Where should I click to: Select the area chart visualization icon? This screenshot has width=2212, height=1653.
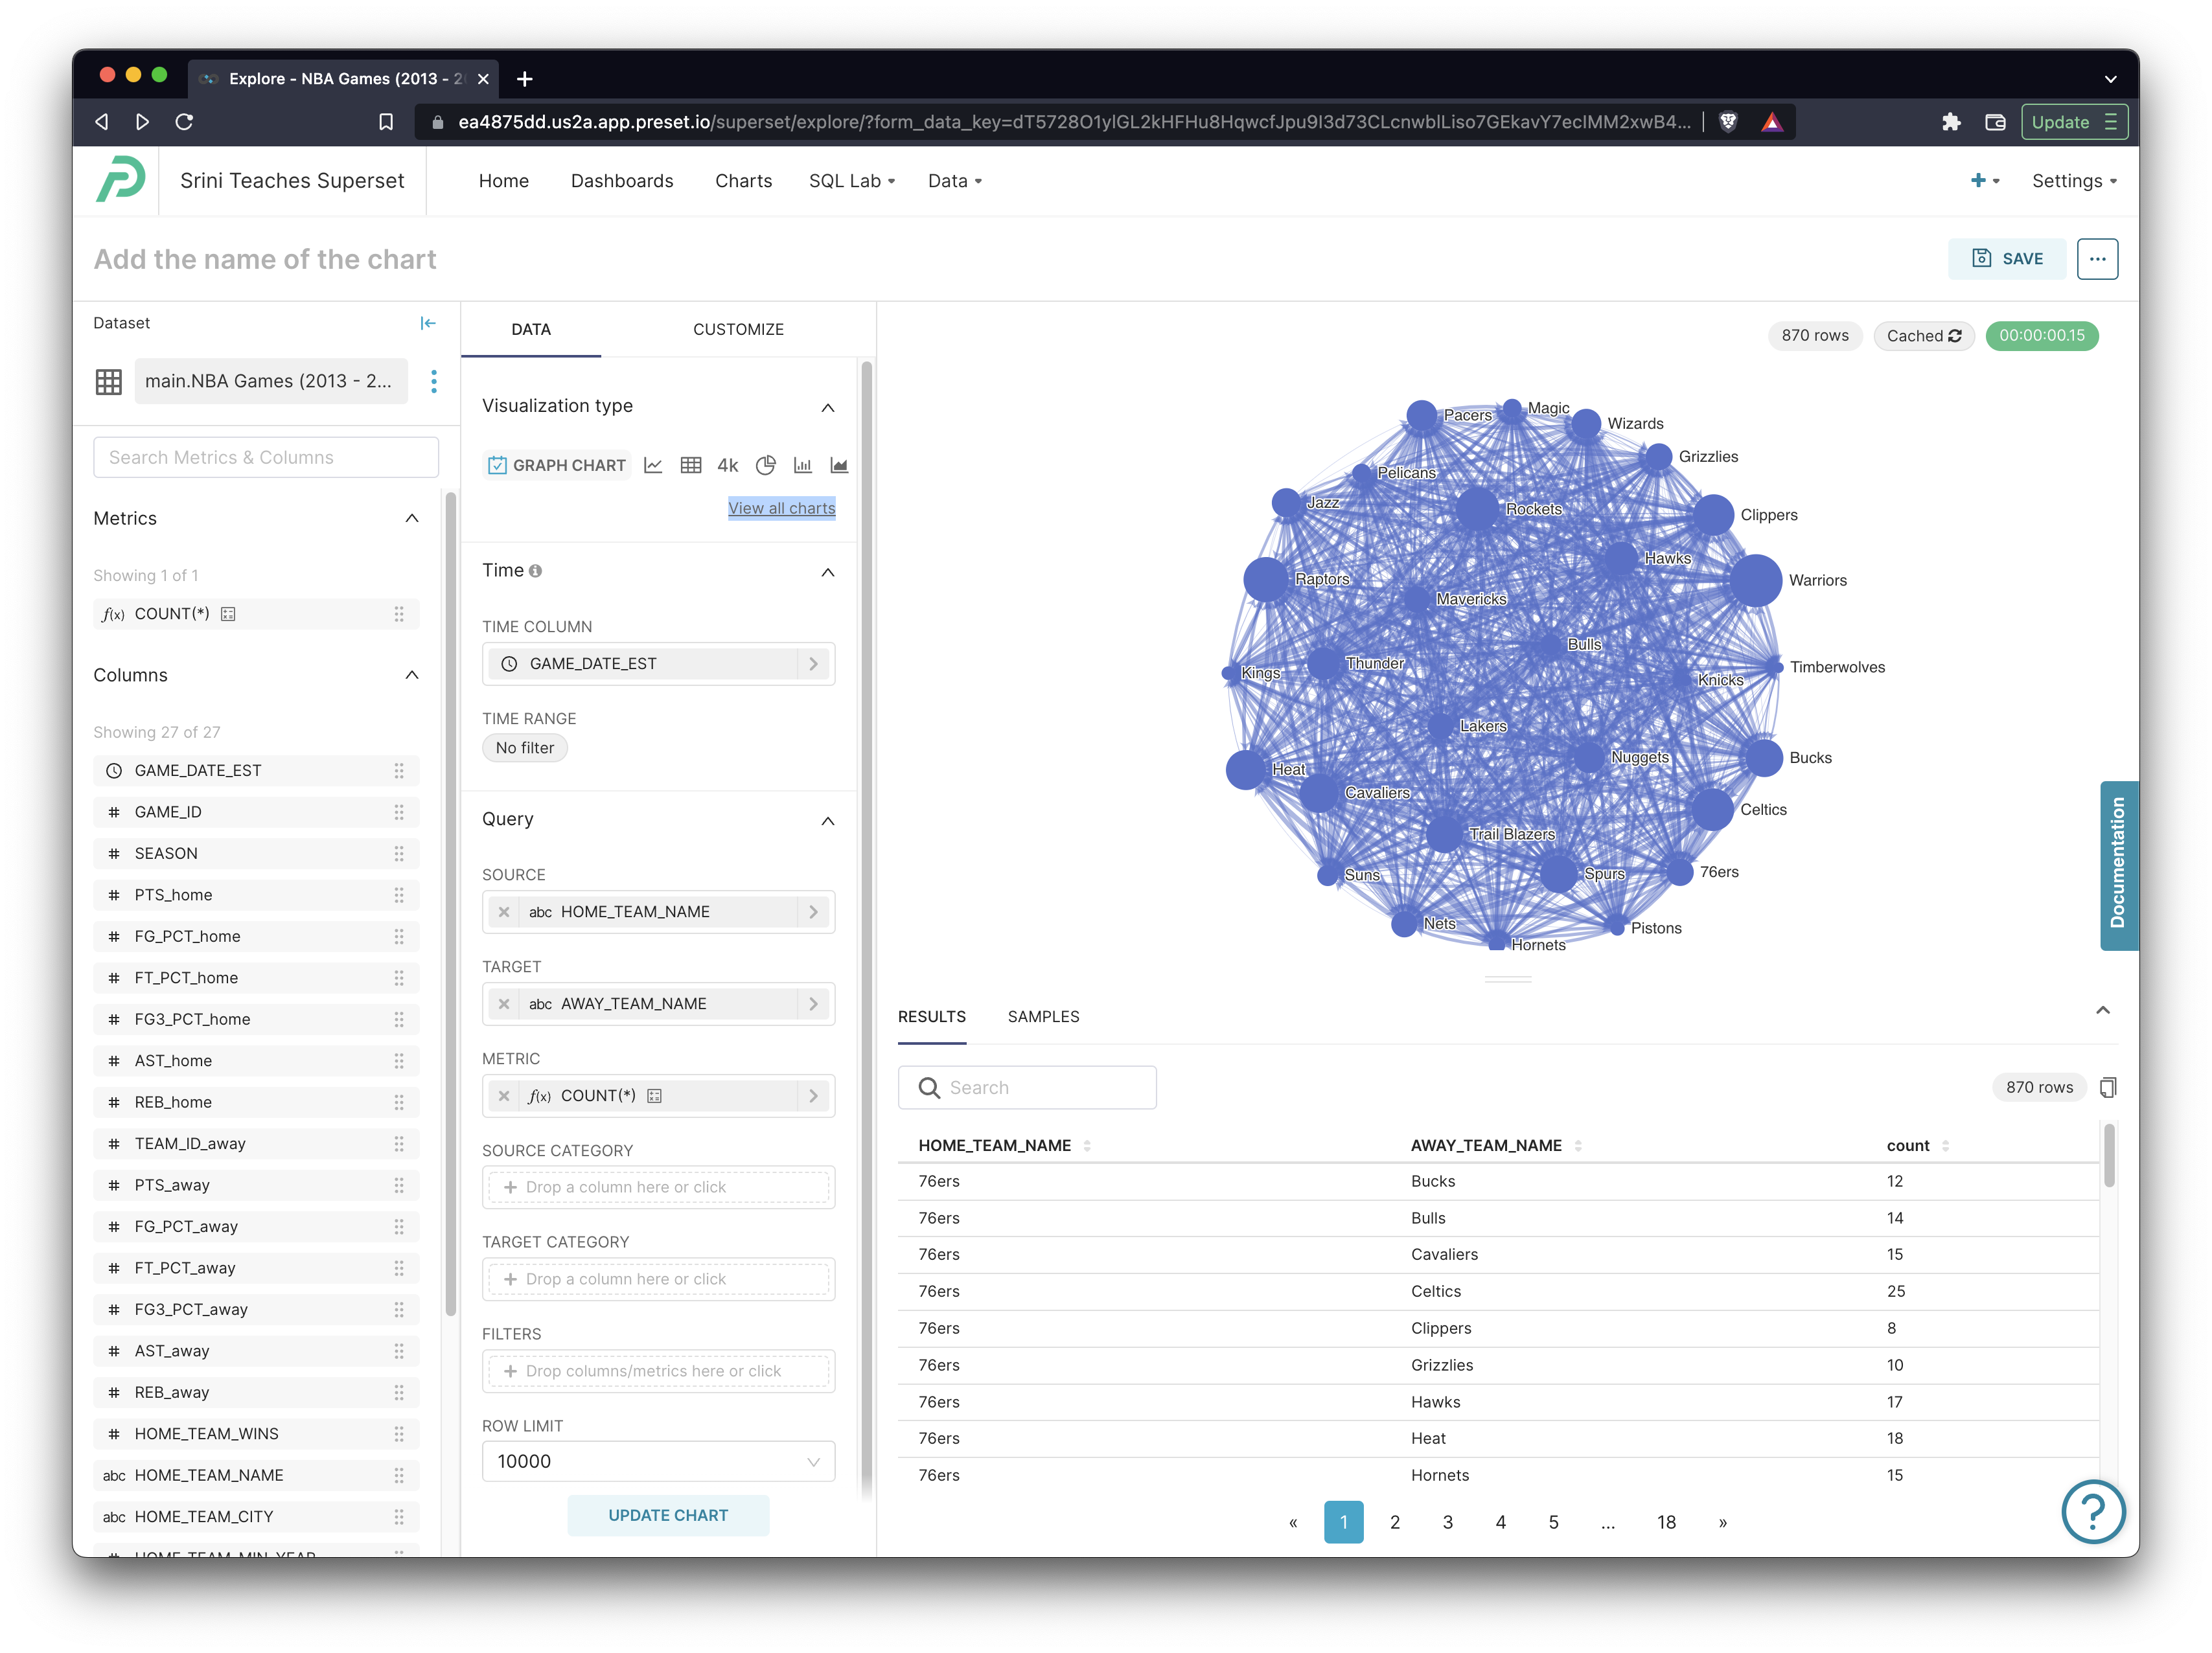point(839,465)
